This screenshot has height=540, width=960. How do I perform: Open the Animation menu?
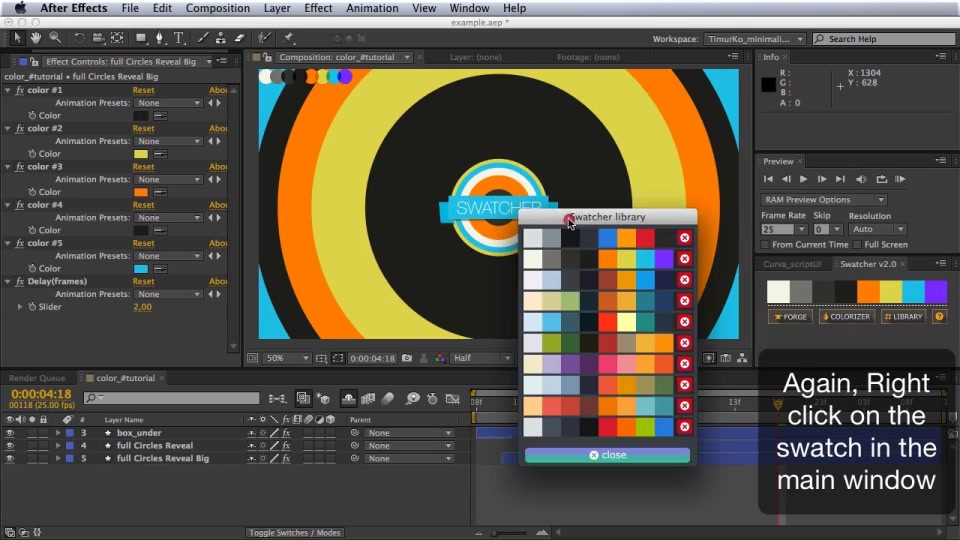click(372, 8)
